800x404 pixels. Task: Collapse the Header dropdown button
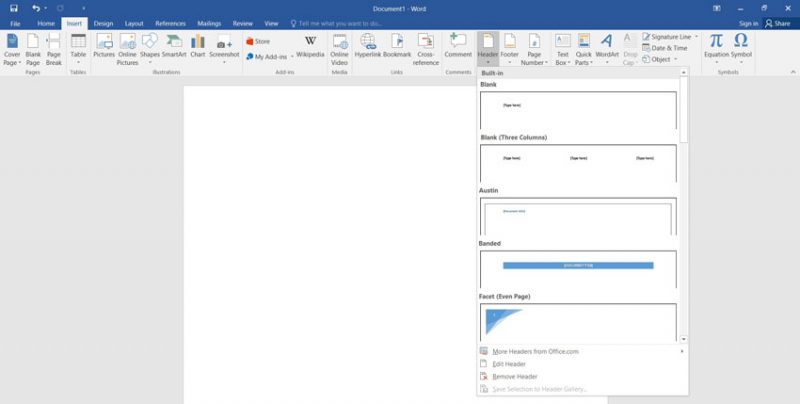click(x=488, y=49)
